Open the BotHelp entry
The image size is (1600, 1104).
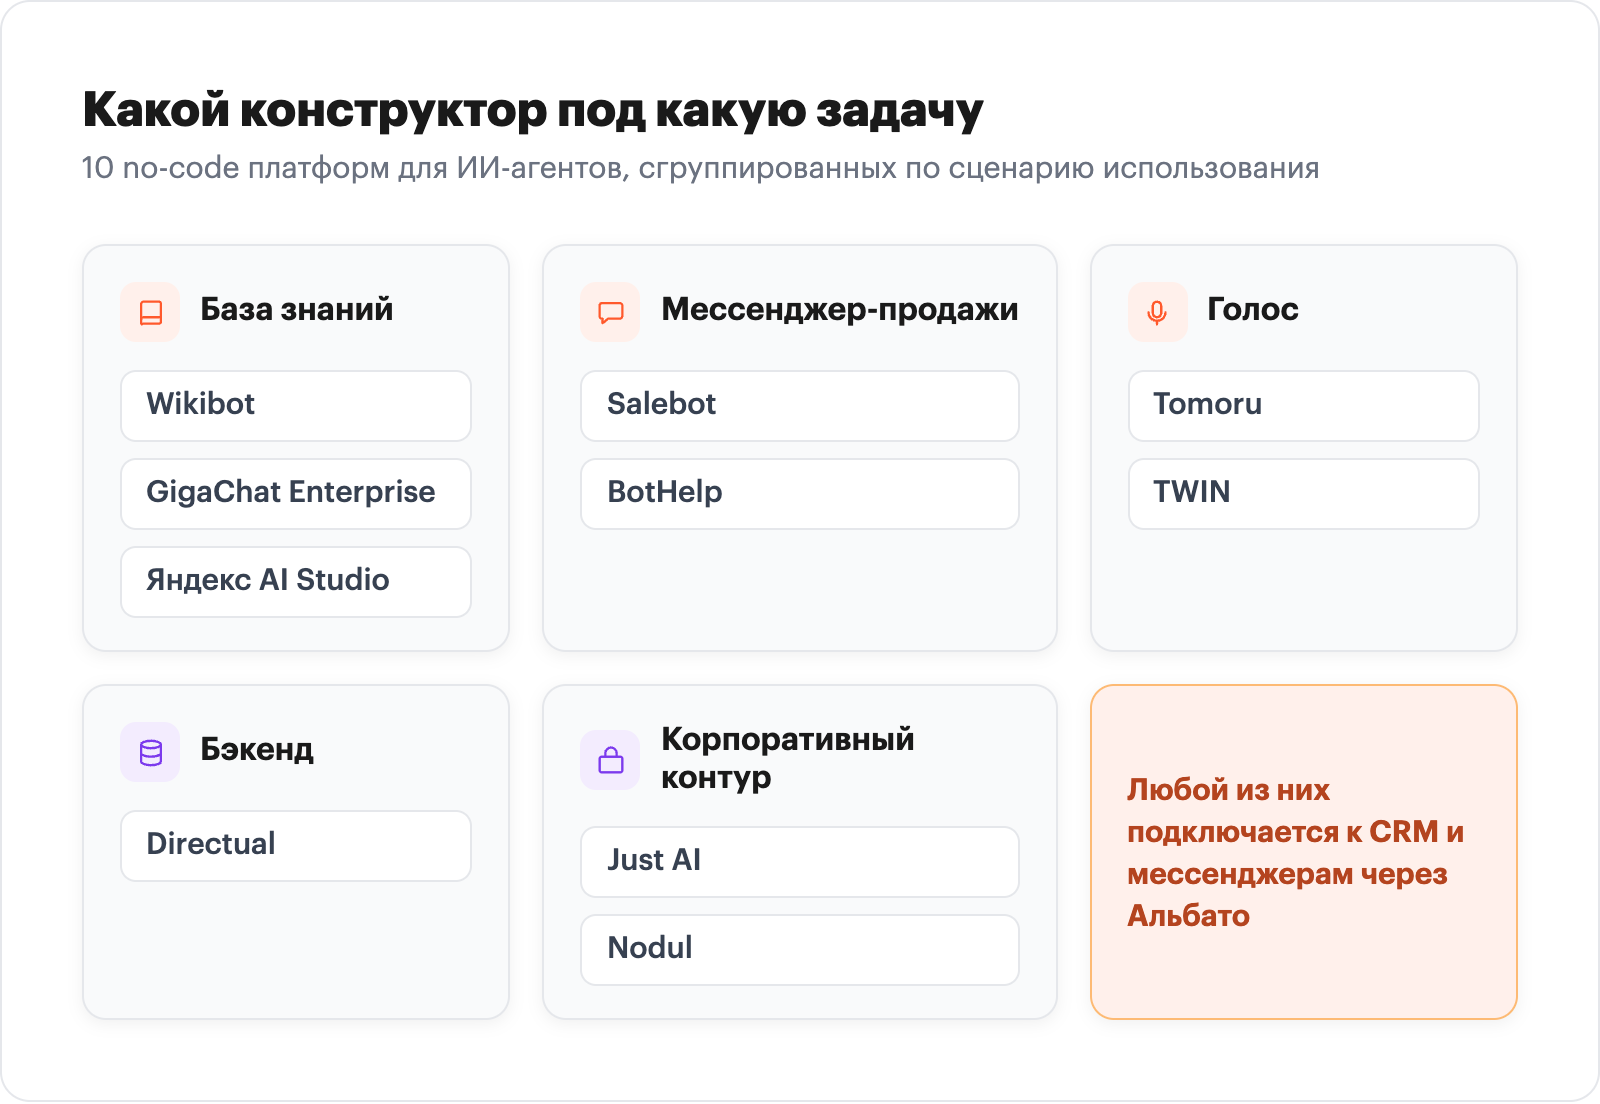(800, 493)
